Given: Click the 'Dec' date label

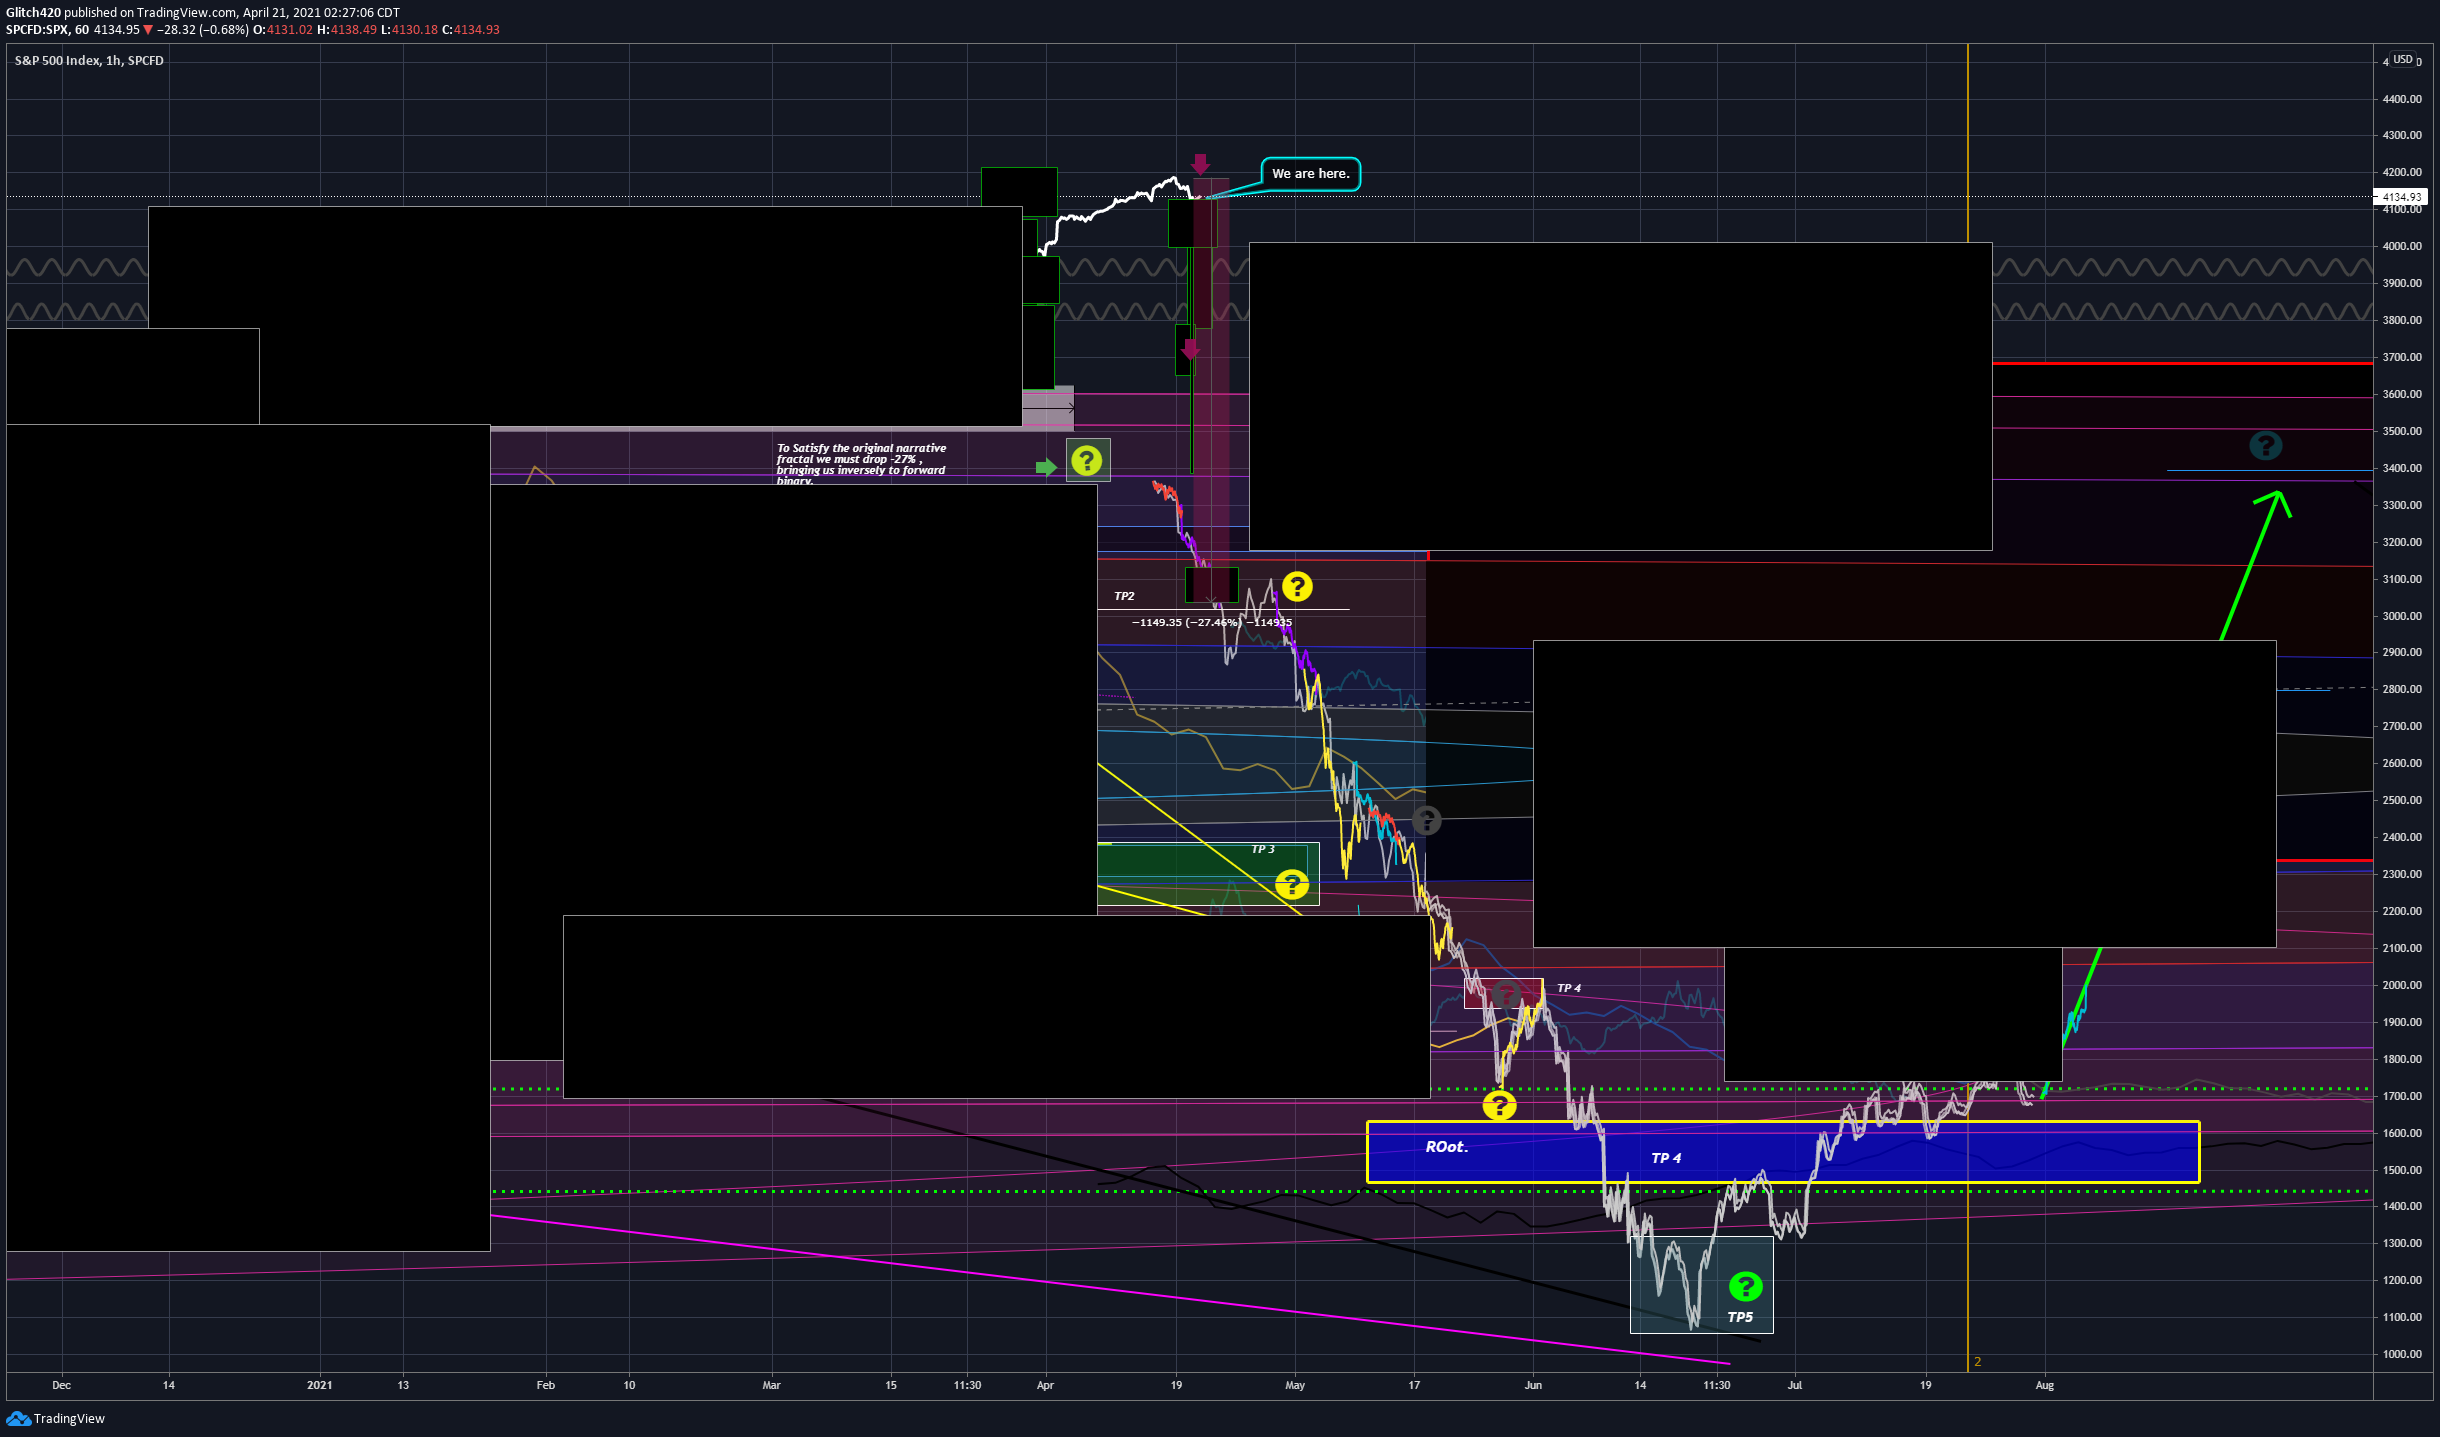Looking at the screenshot, I should [x=62, y=1385].
